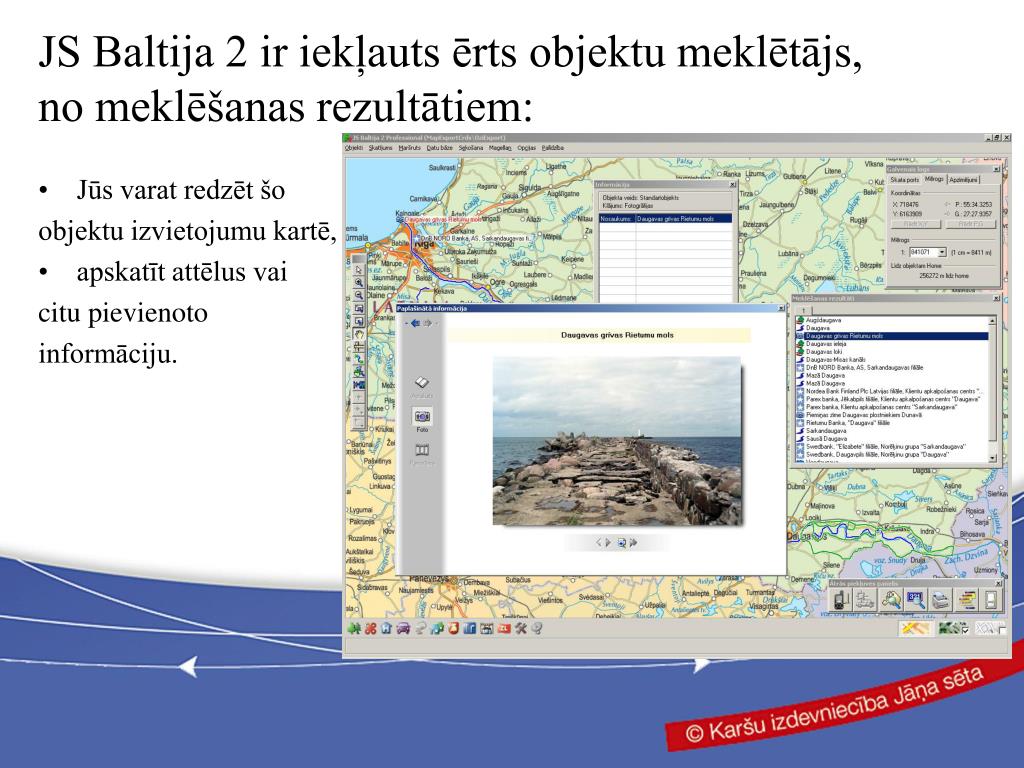Click the yellow road map icon in status area
1024x768 pixels.
coord(916,628)
